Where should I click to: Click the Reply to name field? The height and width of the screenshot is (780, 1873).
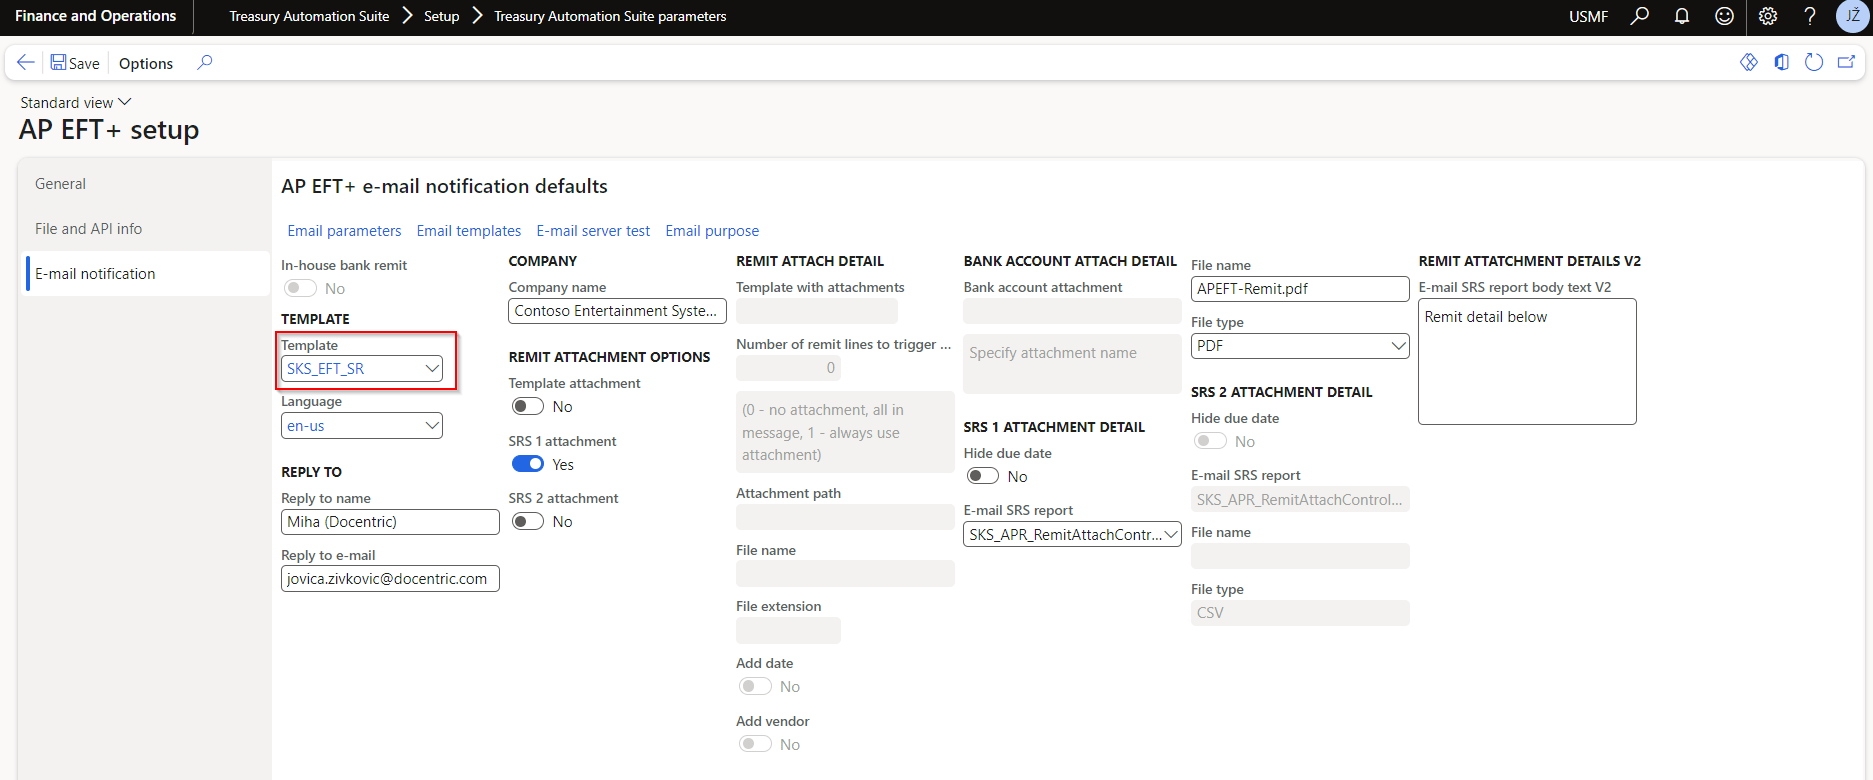(390, 522)
